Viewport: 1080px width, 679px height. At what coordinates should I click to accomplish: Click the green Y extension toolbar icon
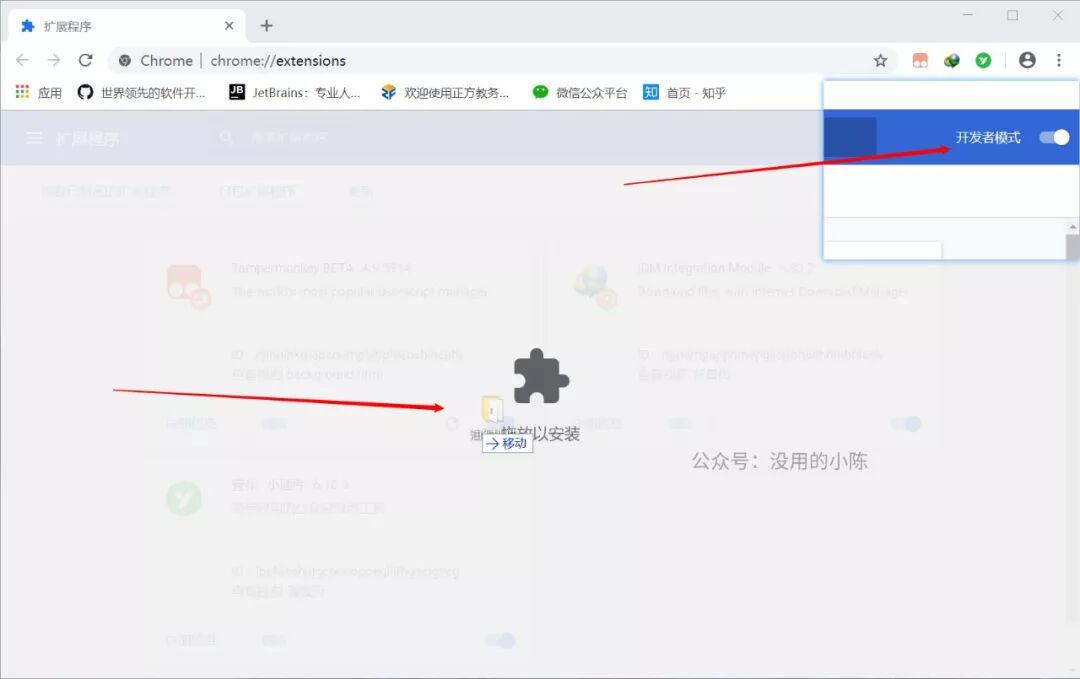click(x=984, y=61)
